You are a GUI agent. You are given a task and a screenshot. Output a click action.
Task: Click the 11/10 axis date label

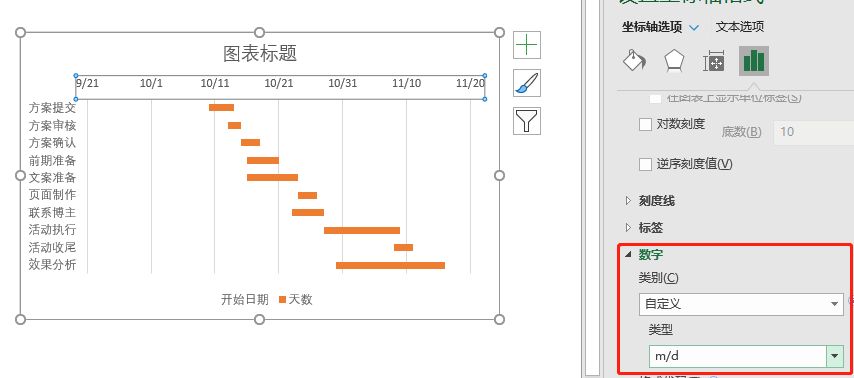[406, 83]
